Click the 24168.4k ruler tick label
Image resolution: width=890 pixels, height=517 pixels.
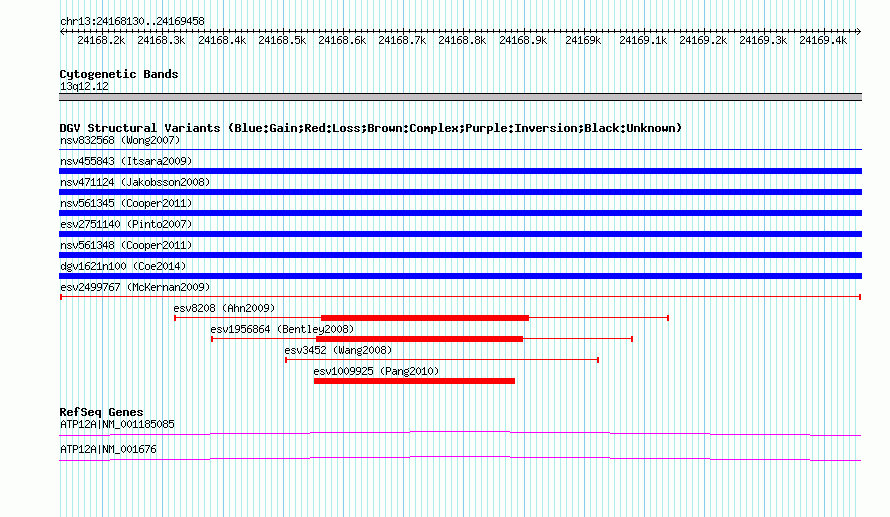click(x=222, y=40)
